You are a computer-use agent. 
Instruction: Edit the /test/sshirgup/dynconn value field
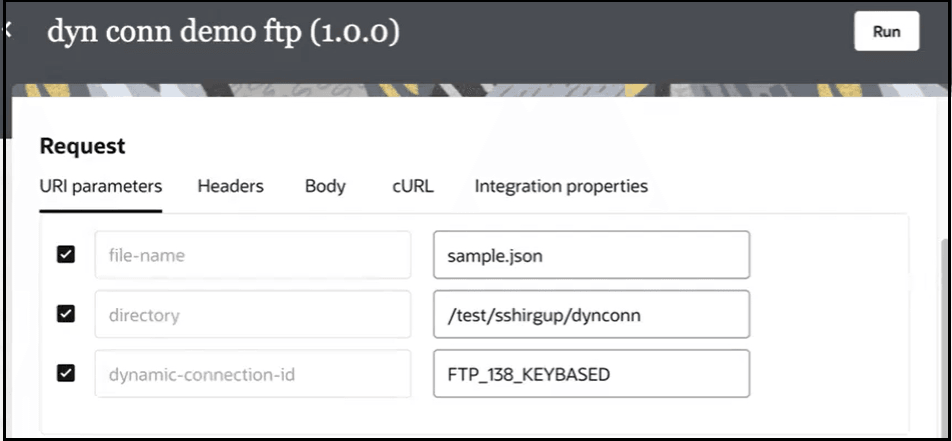tap(591, 314)
